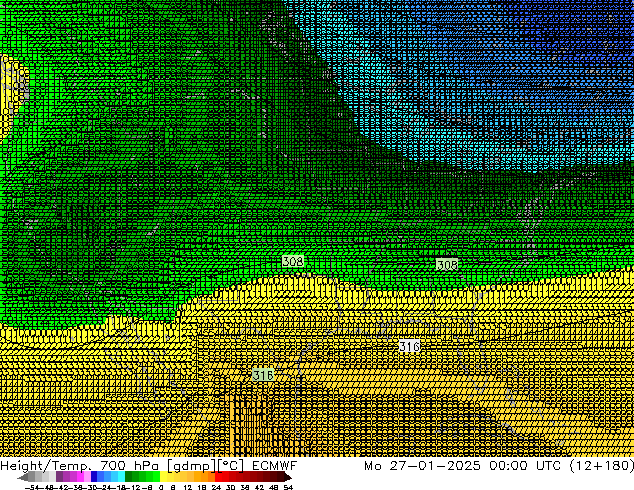Click the dark blue segment of the legend
The height and width of the screenshot is (490, 634).
coord(94,477)
